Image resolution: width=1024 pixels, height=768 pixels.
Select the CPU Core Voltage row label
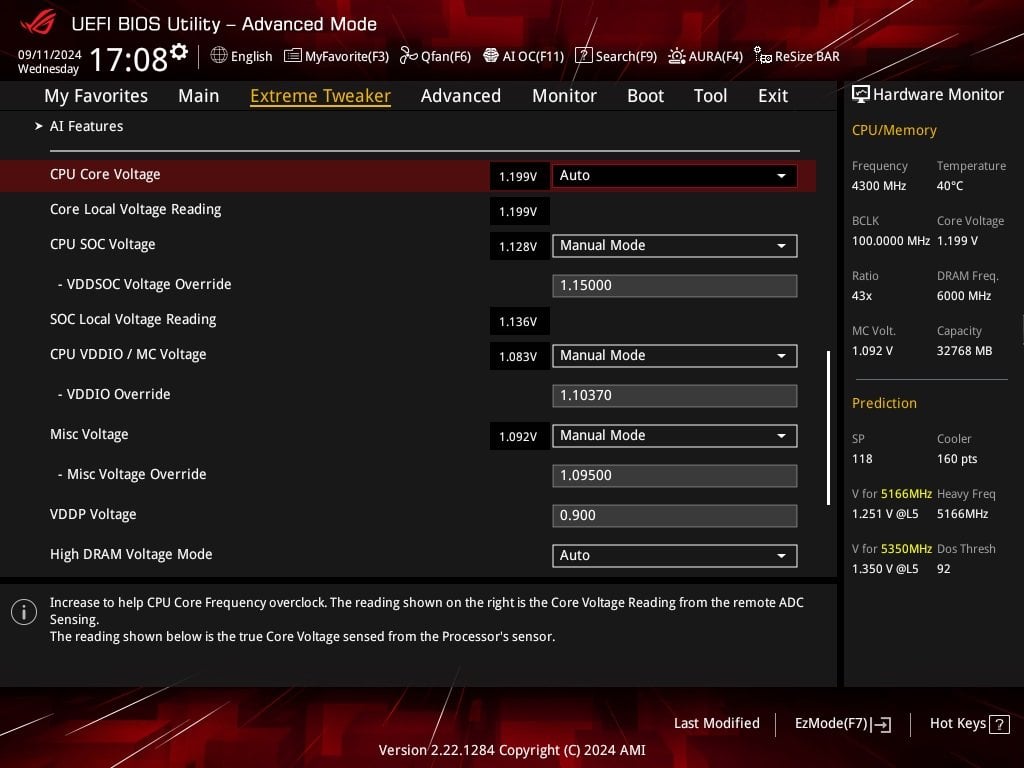[x=105, y=174]
